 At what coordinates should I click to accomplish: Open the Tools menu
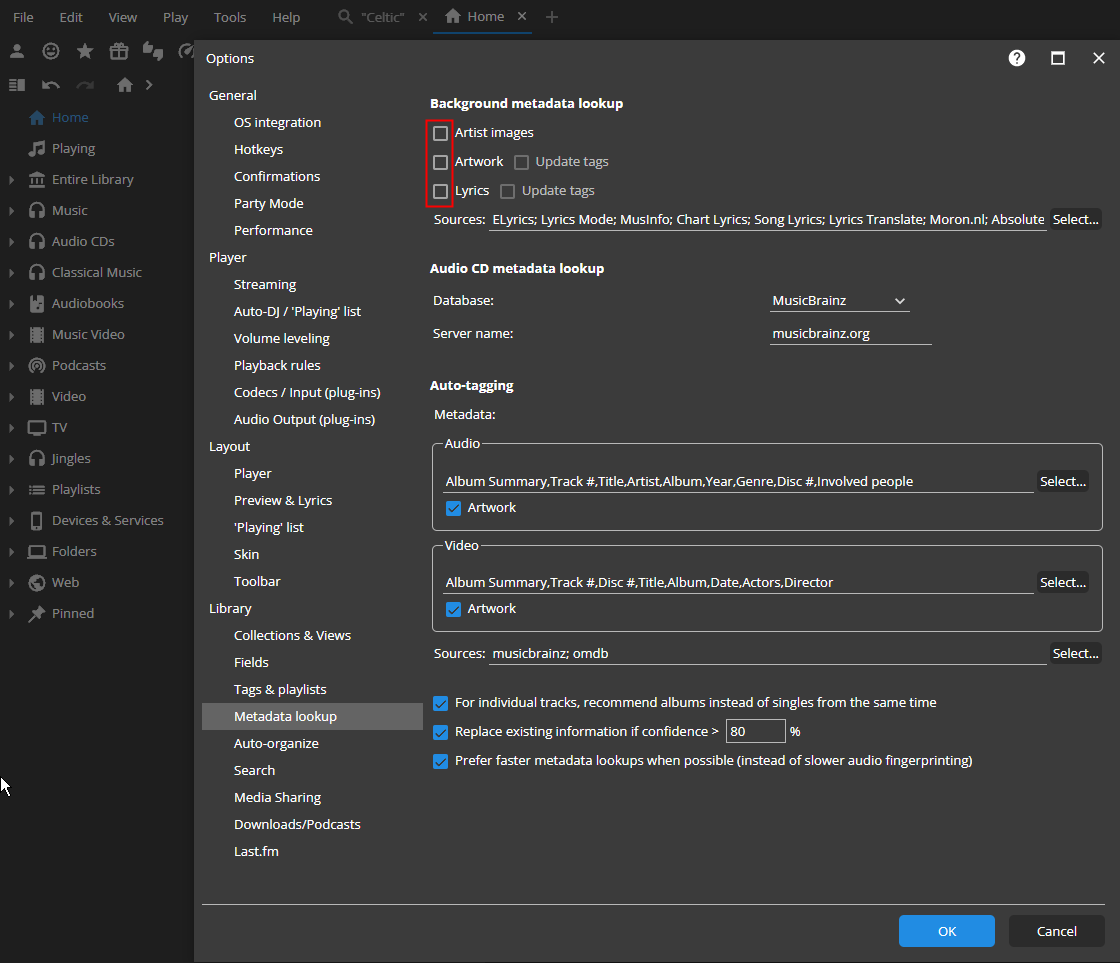pos(230,17)
